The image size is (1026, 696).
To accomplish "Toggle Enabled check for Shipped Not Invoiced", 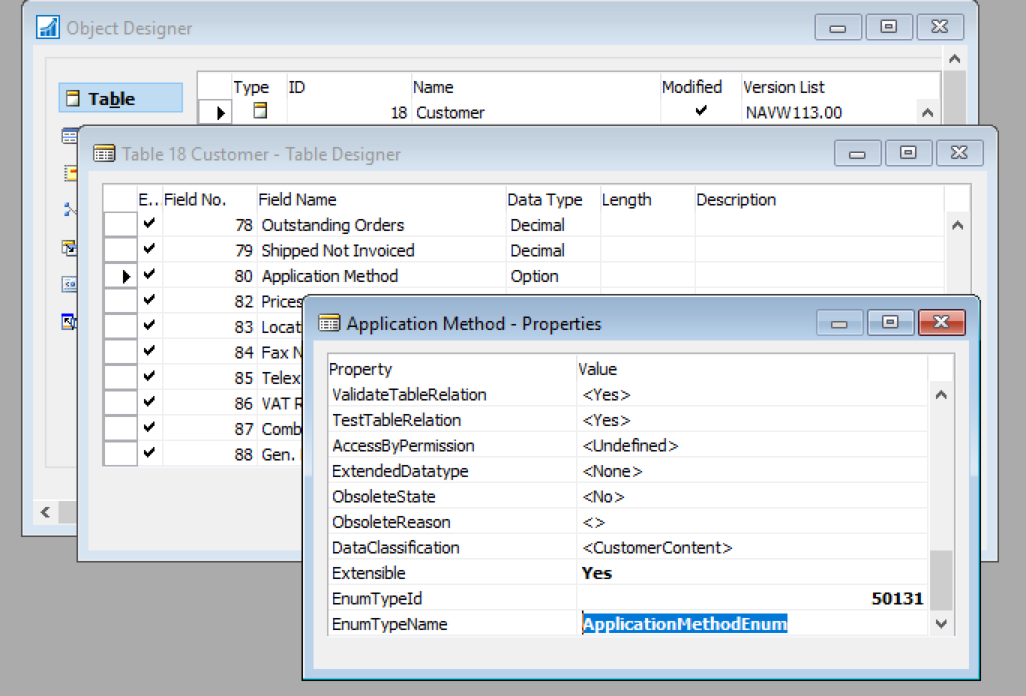I will pyautogui.click(x=149, y=250).
